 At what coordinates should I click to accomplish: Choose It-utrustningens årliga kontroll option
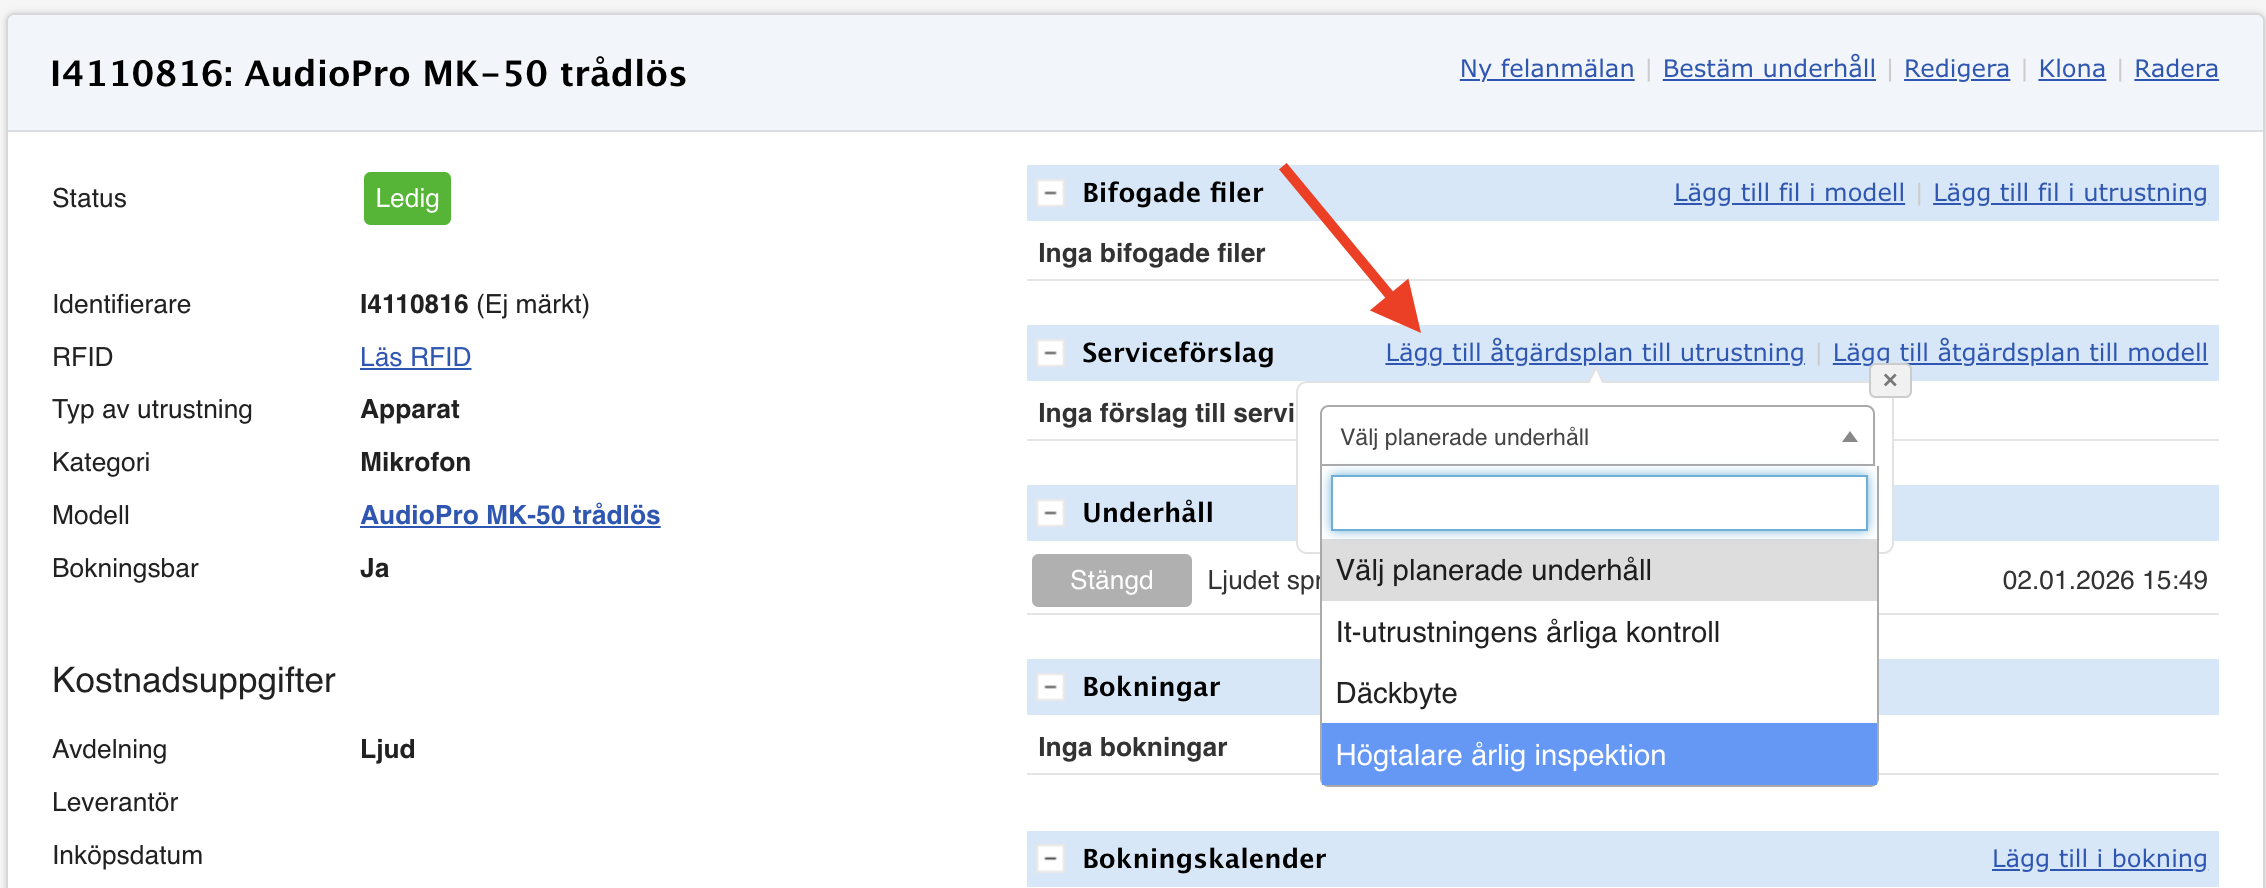pos(1599,632)
